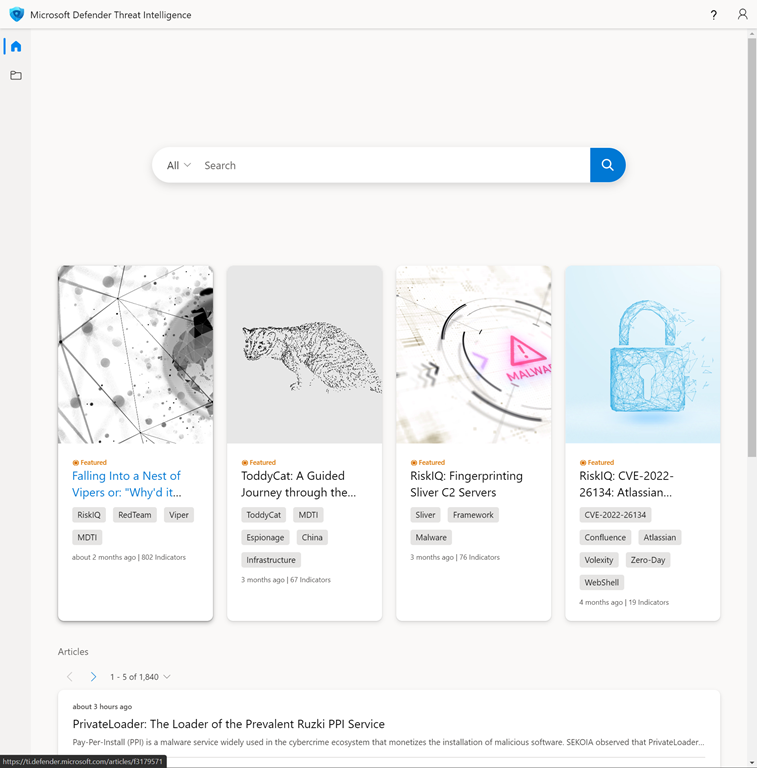The width and height of the screenshot is (757, 768).
Task: Click the Zero-Day tag
Action: coord(648,560)
